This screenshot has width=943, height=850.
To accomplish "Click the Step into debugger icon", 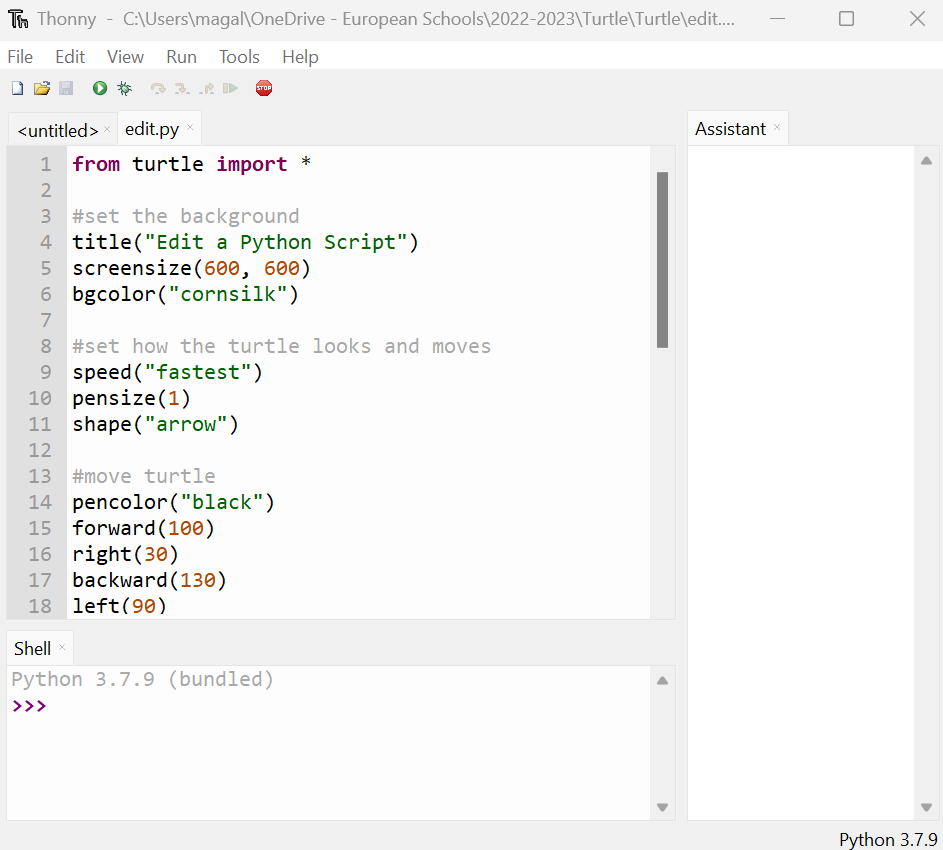I will (182, 88).
